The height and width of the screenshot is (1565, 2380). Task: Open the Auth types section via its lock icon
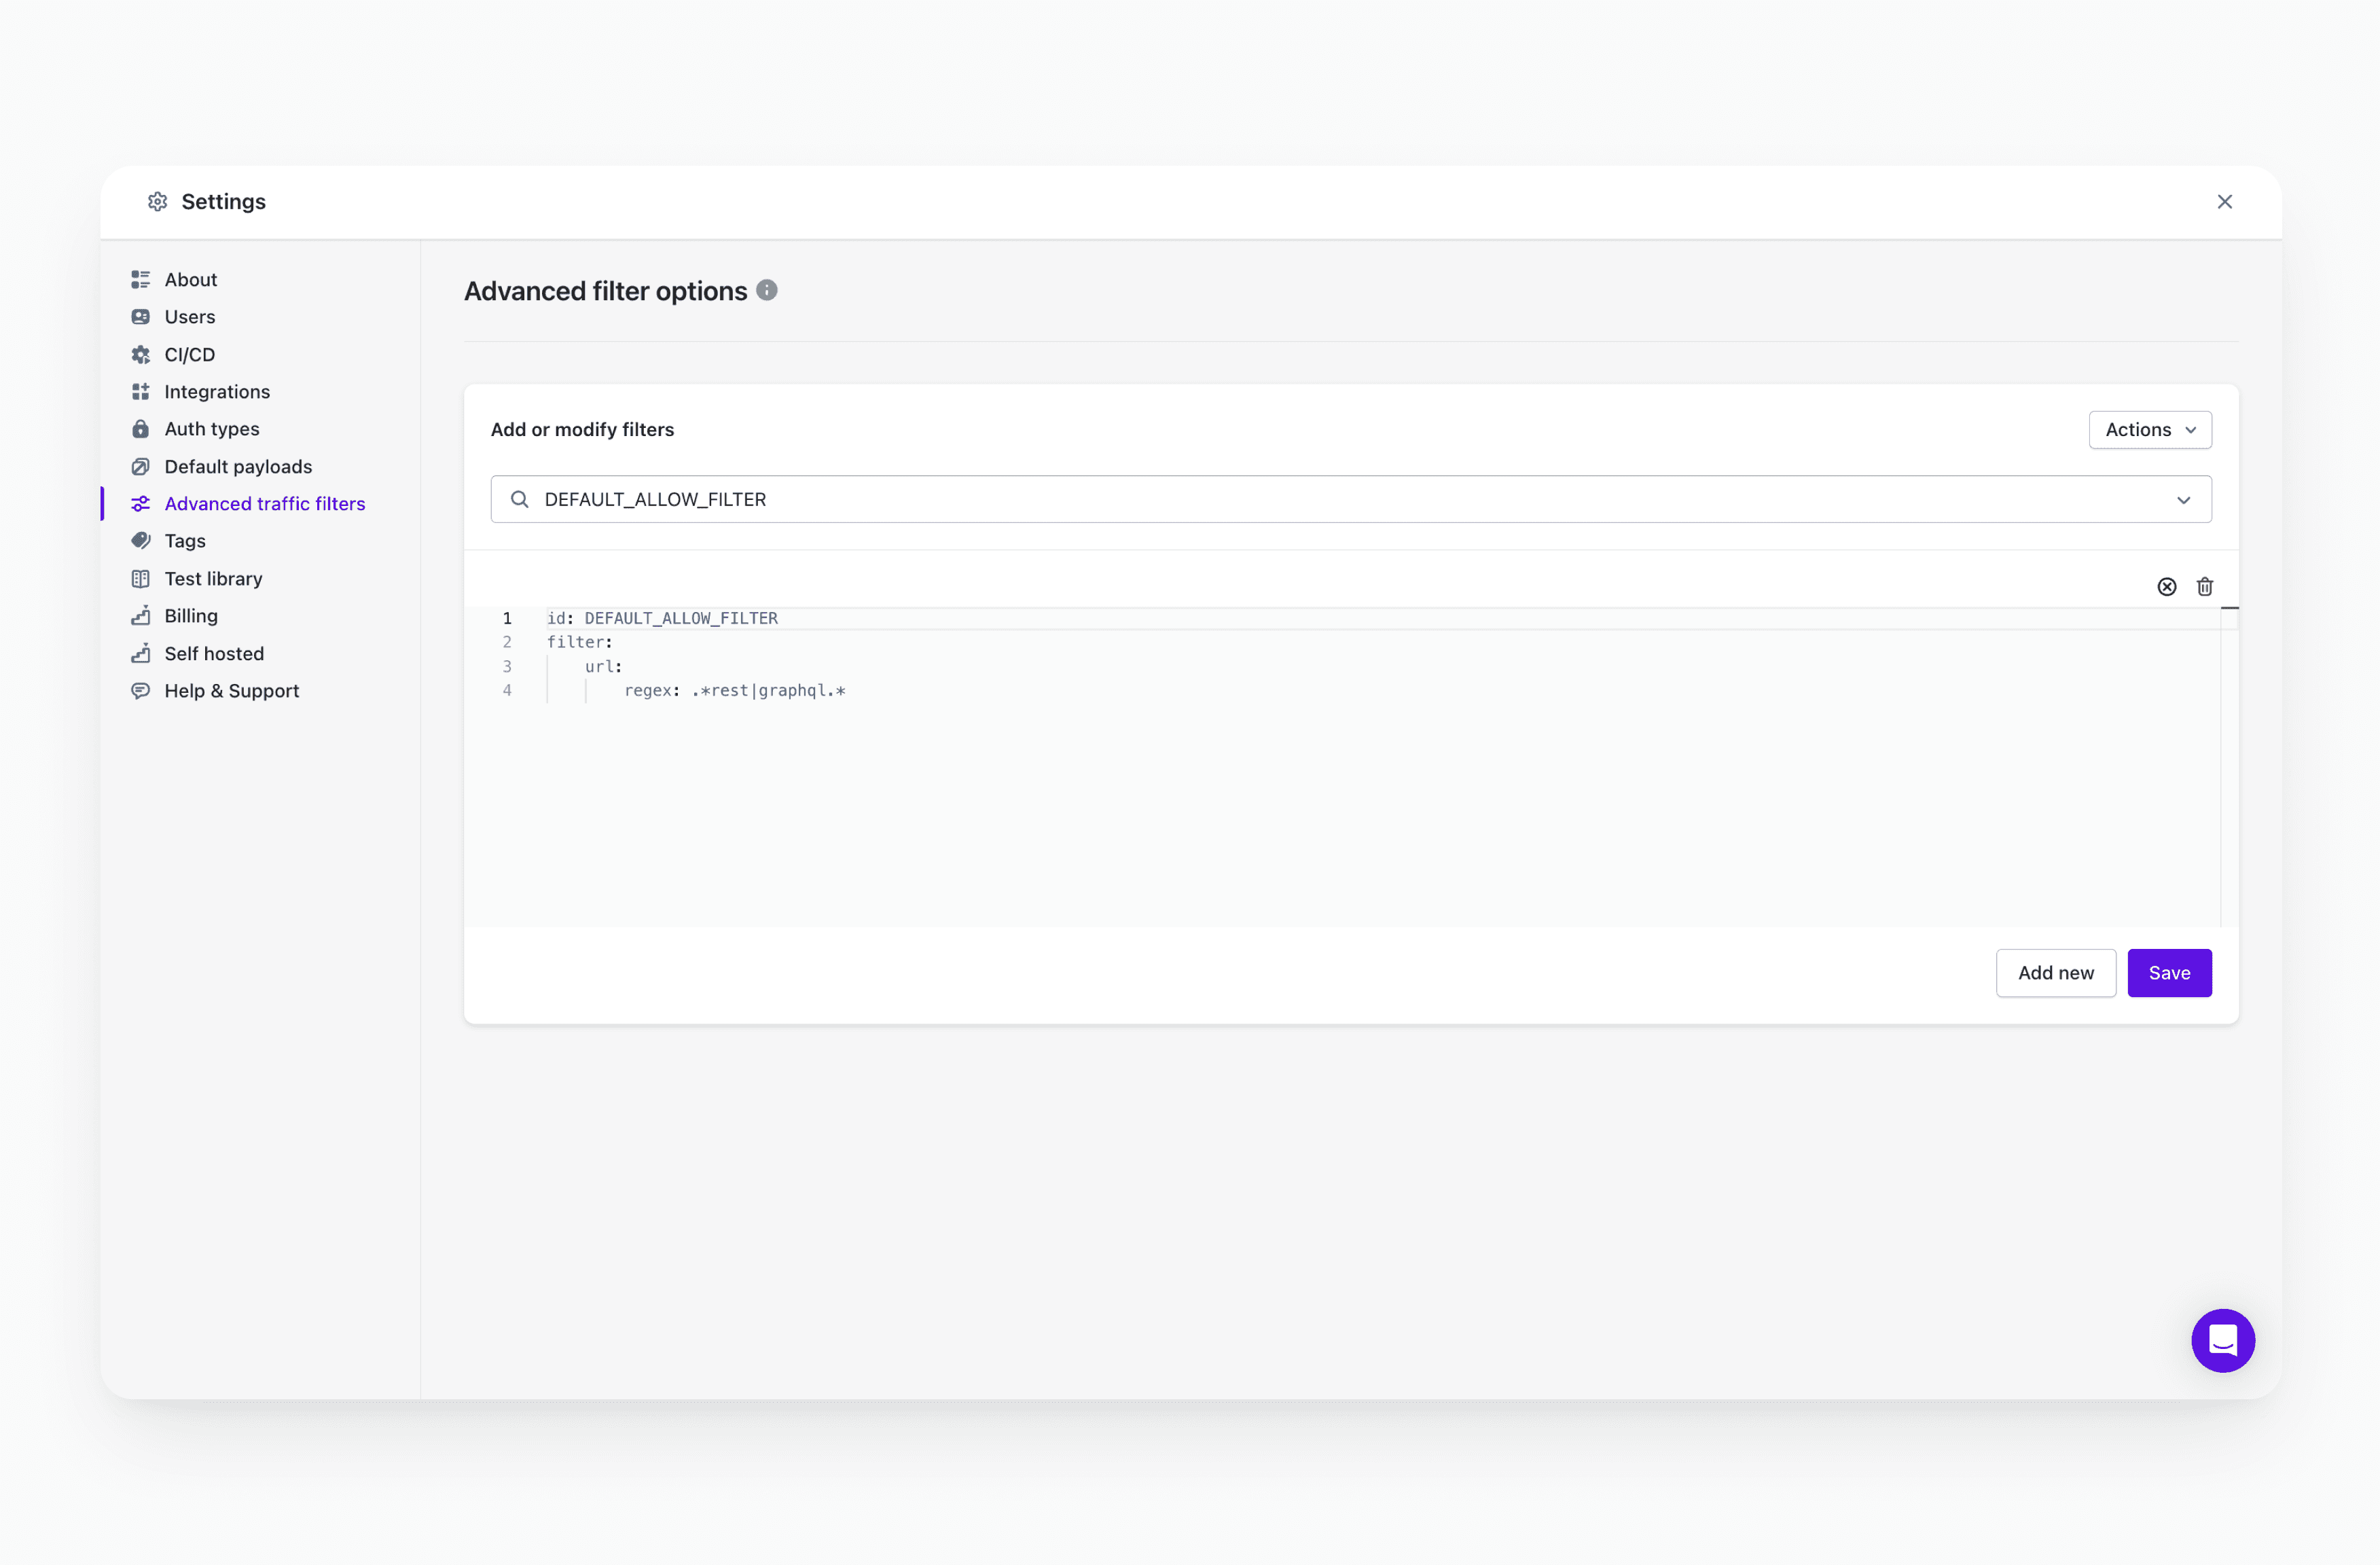pyautogui.click(x=141, y=428)
